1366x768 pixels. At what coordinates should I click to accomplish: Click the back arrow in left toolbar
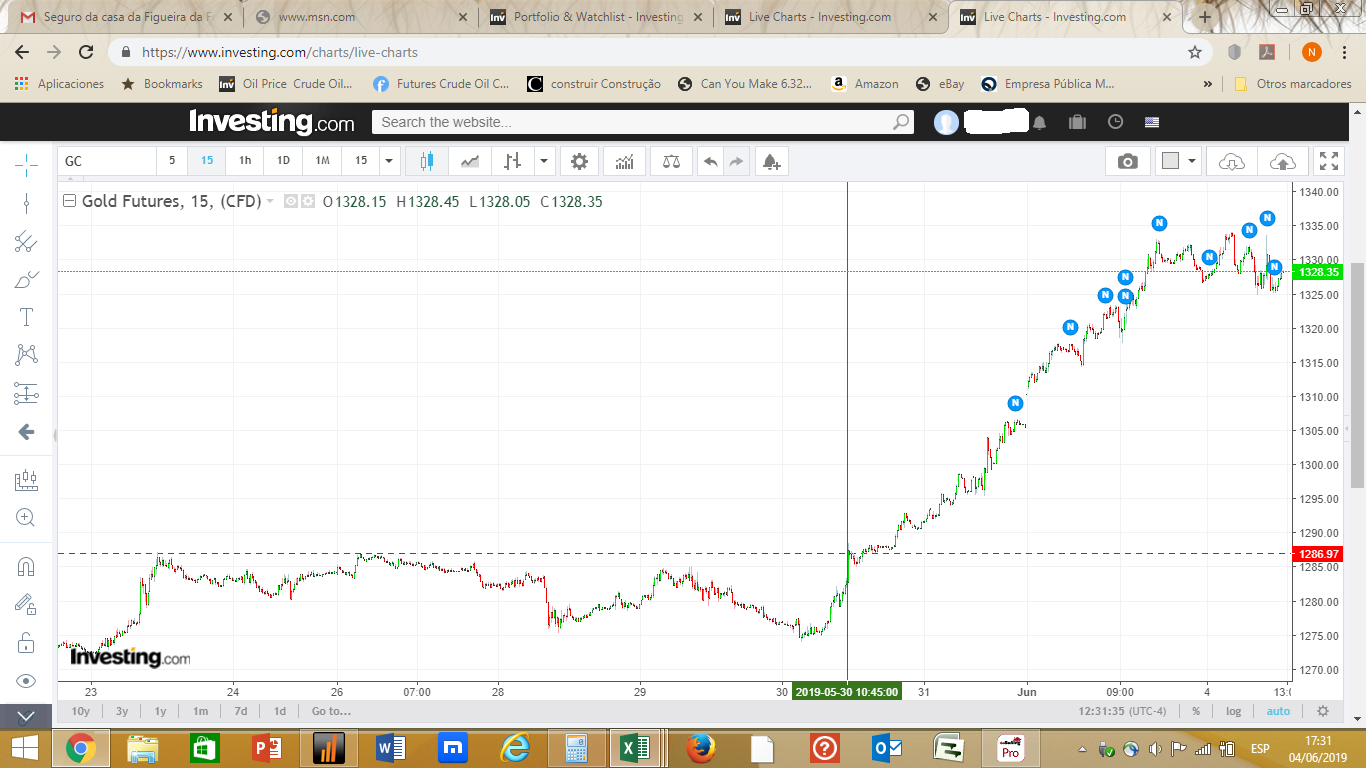[26, 432]
